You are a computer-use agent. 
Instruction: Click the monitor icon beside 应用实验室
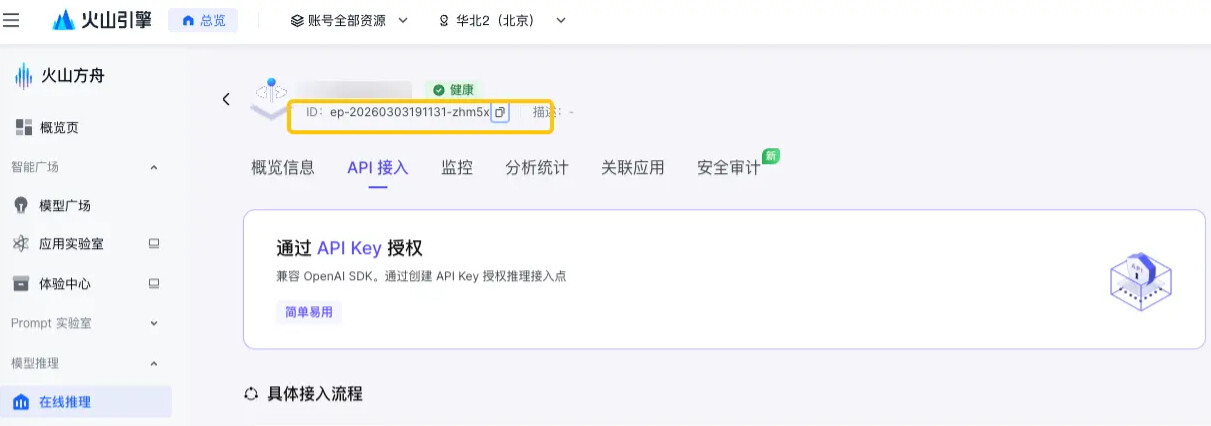tap(154, 243)
